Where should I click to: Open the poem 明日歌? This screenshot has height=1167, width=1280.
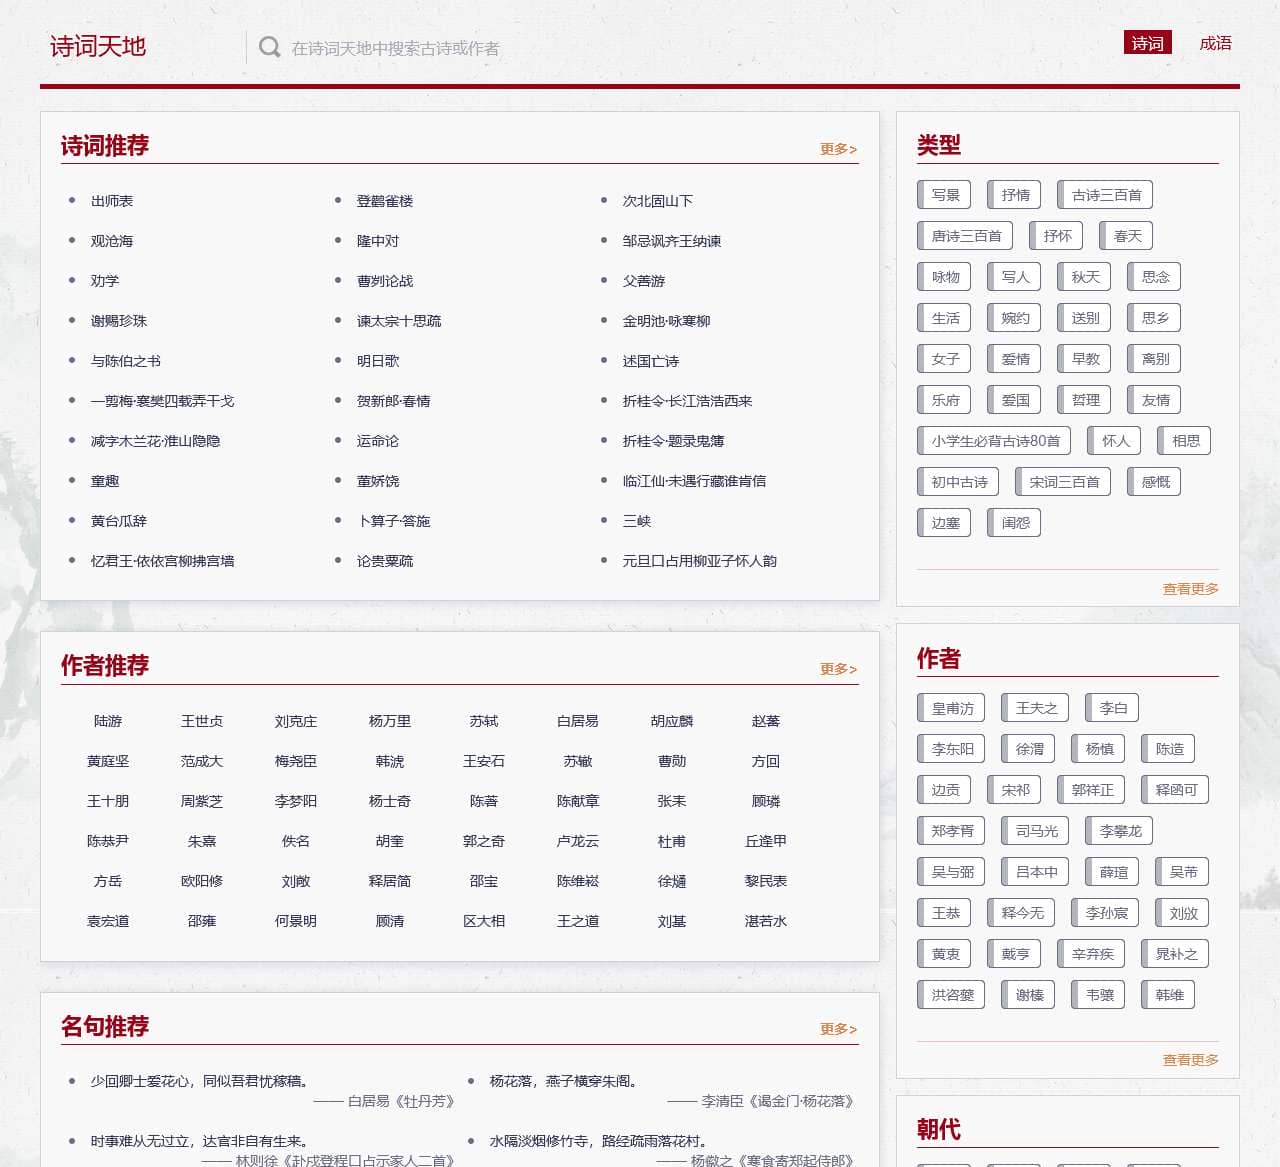coord(378,361)
